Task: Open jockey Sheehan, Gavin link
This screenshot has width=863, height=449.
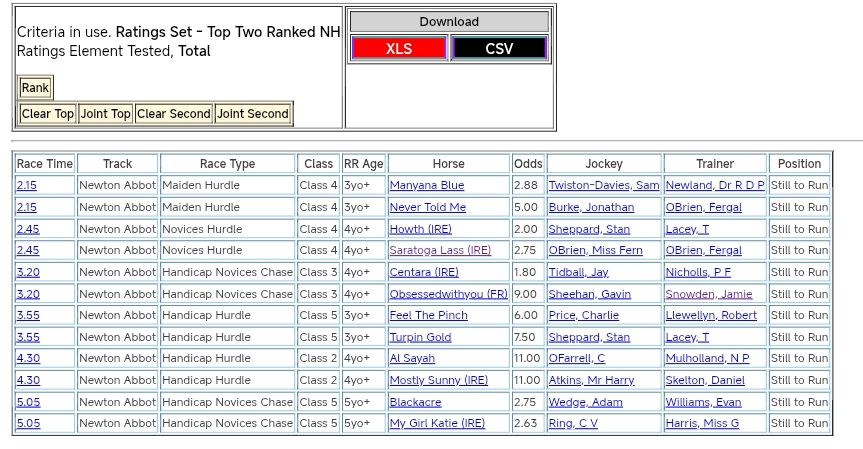Action: pos(589,294)
